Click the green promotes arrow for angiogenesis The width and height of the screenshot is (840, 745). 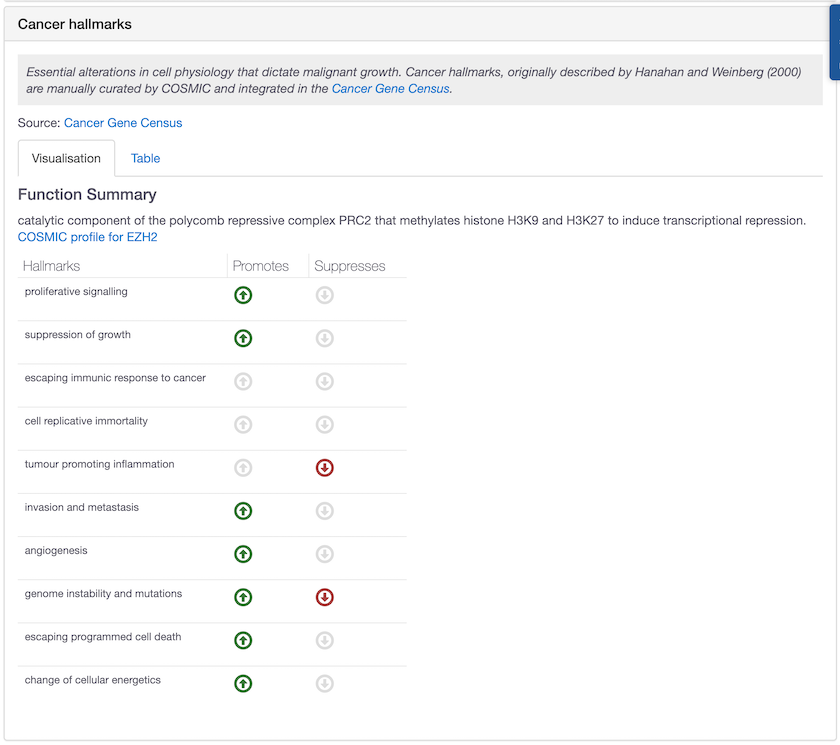[243, 554]
